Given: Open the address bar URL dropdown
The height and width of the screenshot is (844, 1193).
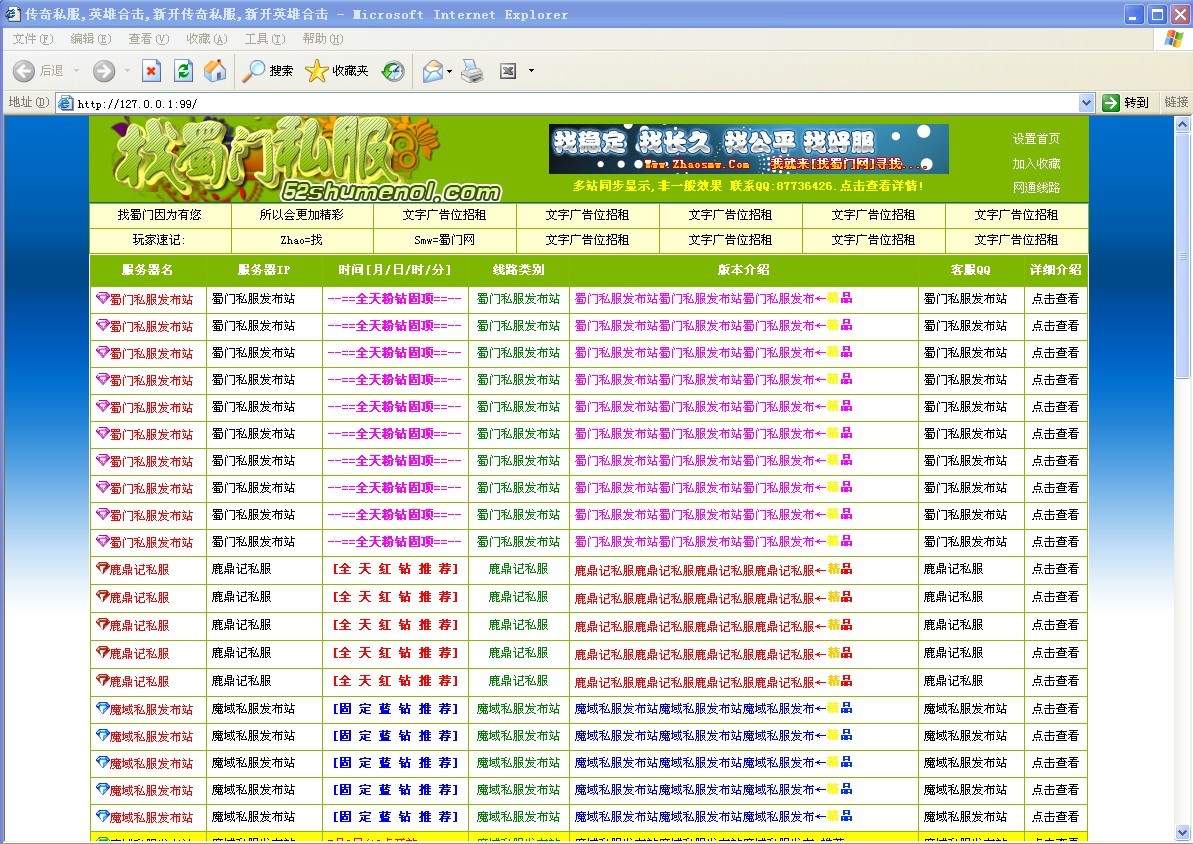Looking at the screenshot, I should (1086, 101).
